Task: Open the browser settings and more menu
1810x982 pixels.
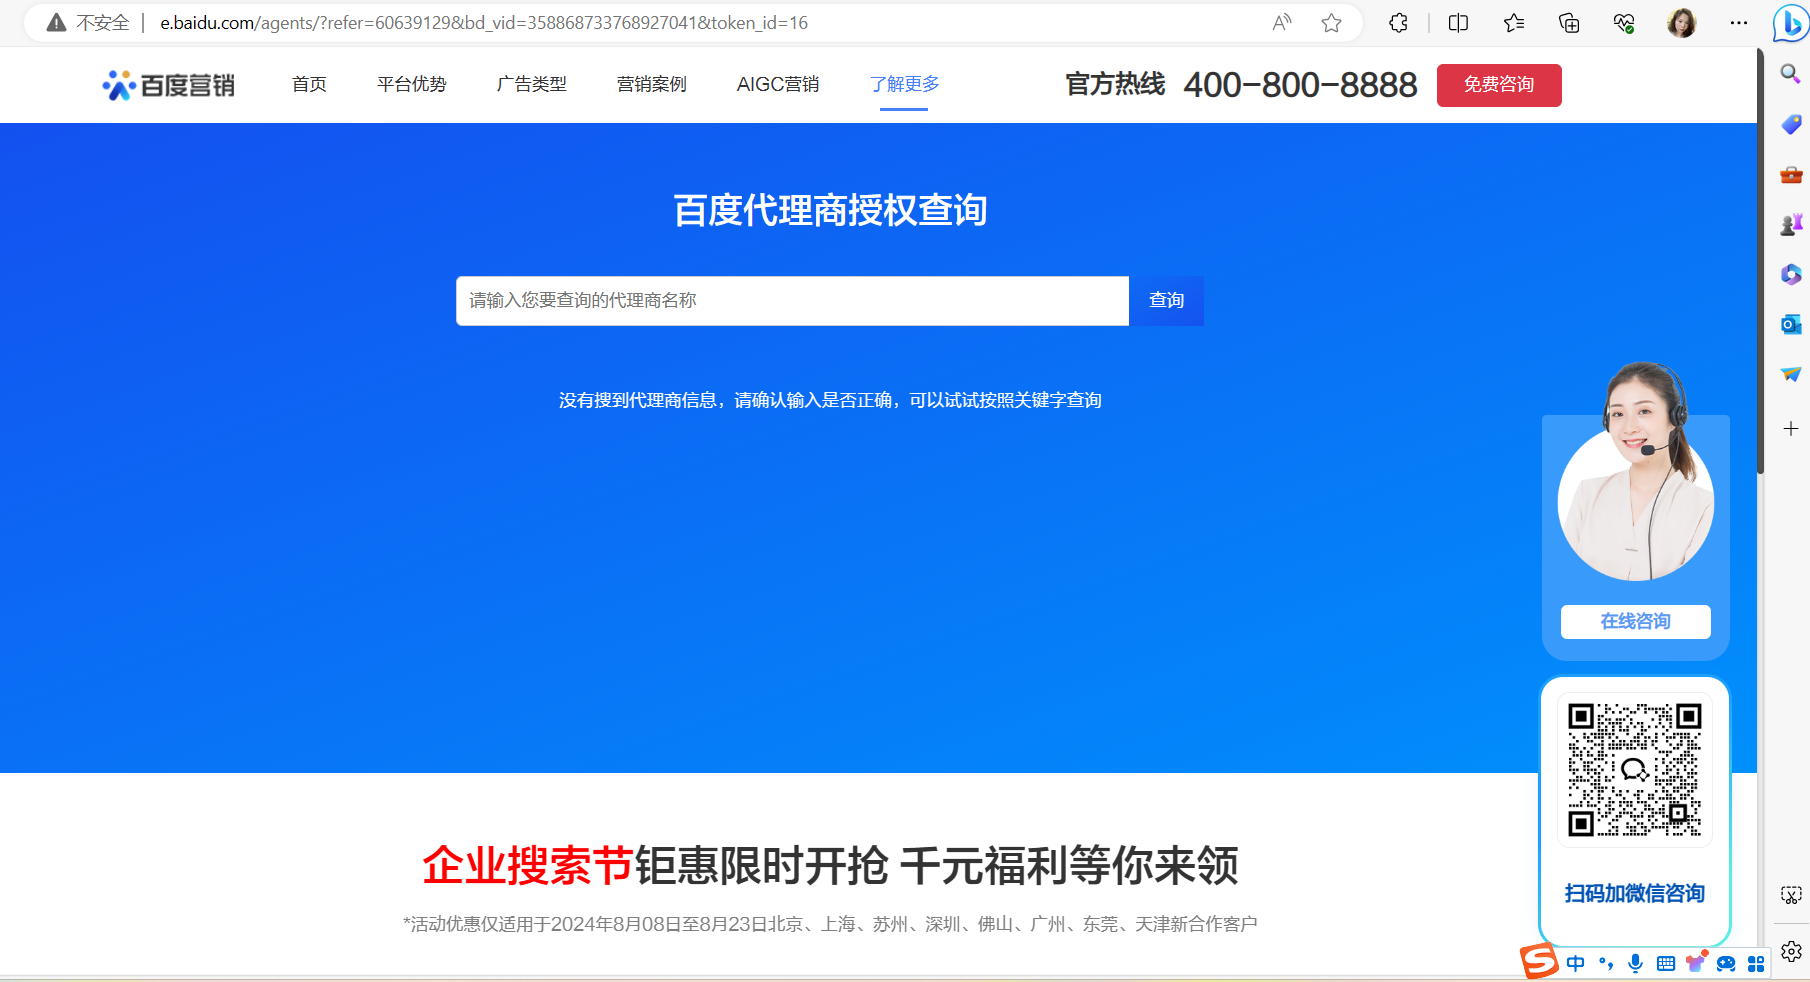Action: click(1739, 23)
